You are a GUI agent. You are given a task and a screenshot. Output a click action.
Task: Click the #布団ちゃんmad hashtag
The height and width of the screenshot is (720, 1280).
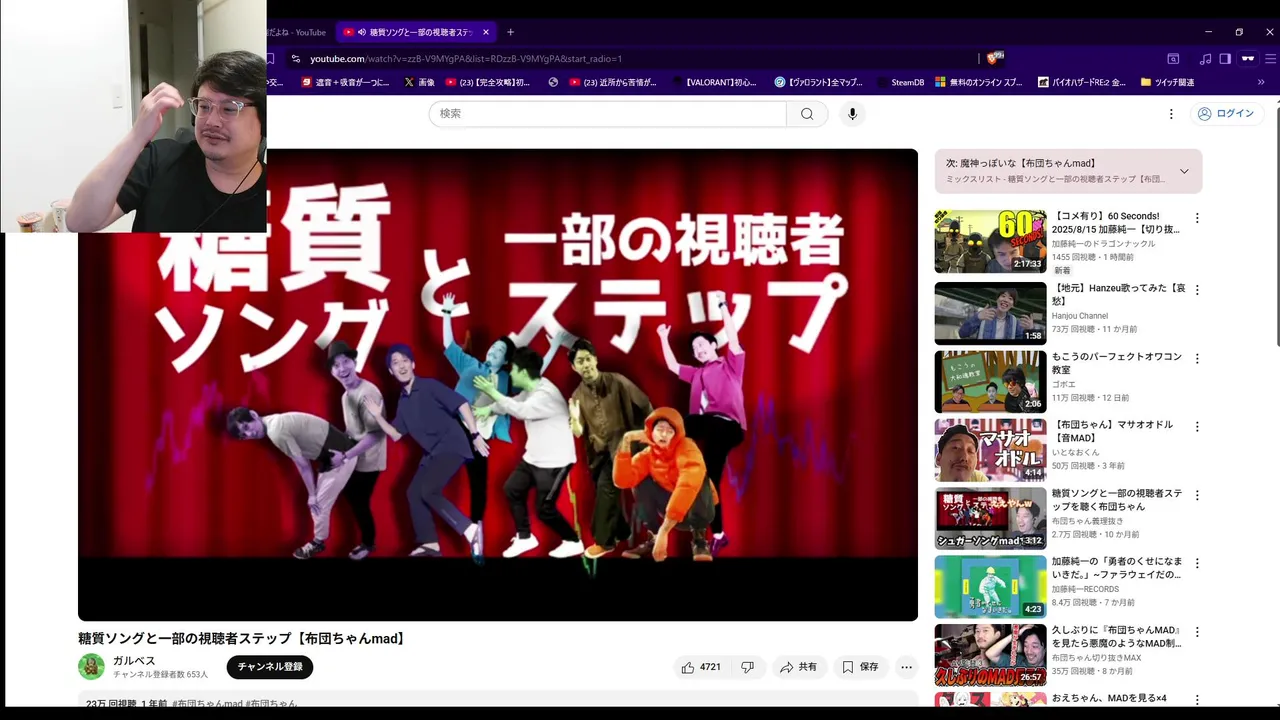tap(207, 704)
